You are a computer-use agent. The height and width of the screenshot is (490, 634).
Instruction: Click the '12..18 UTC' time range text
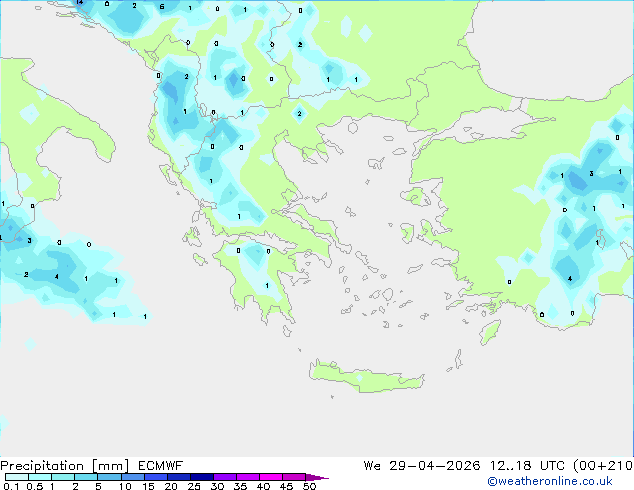click(x=527, y=466)
